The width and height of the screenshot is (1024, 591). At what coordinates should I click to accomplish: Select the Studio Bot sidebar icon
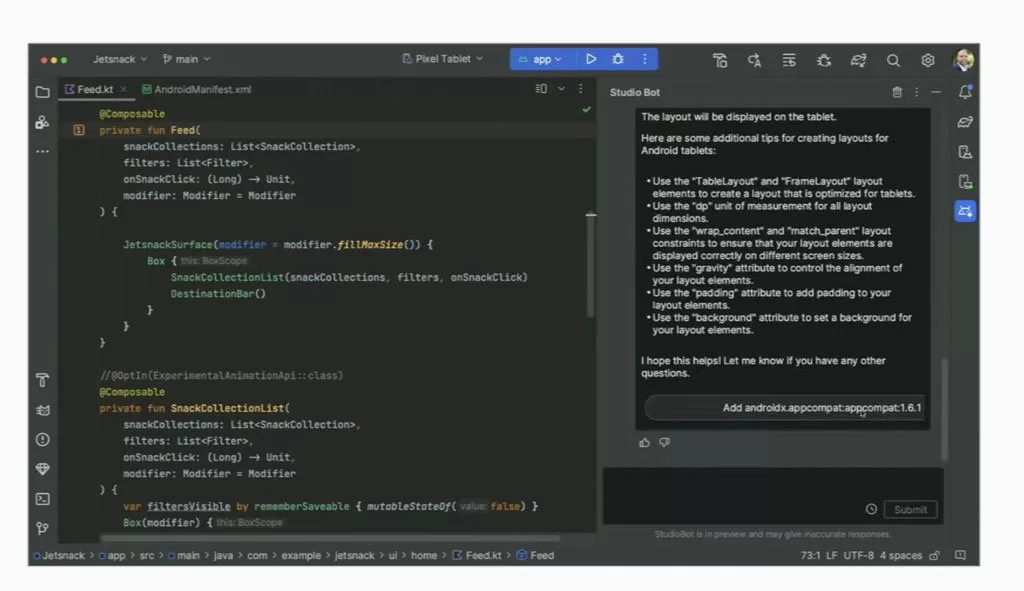(963, 211)
